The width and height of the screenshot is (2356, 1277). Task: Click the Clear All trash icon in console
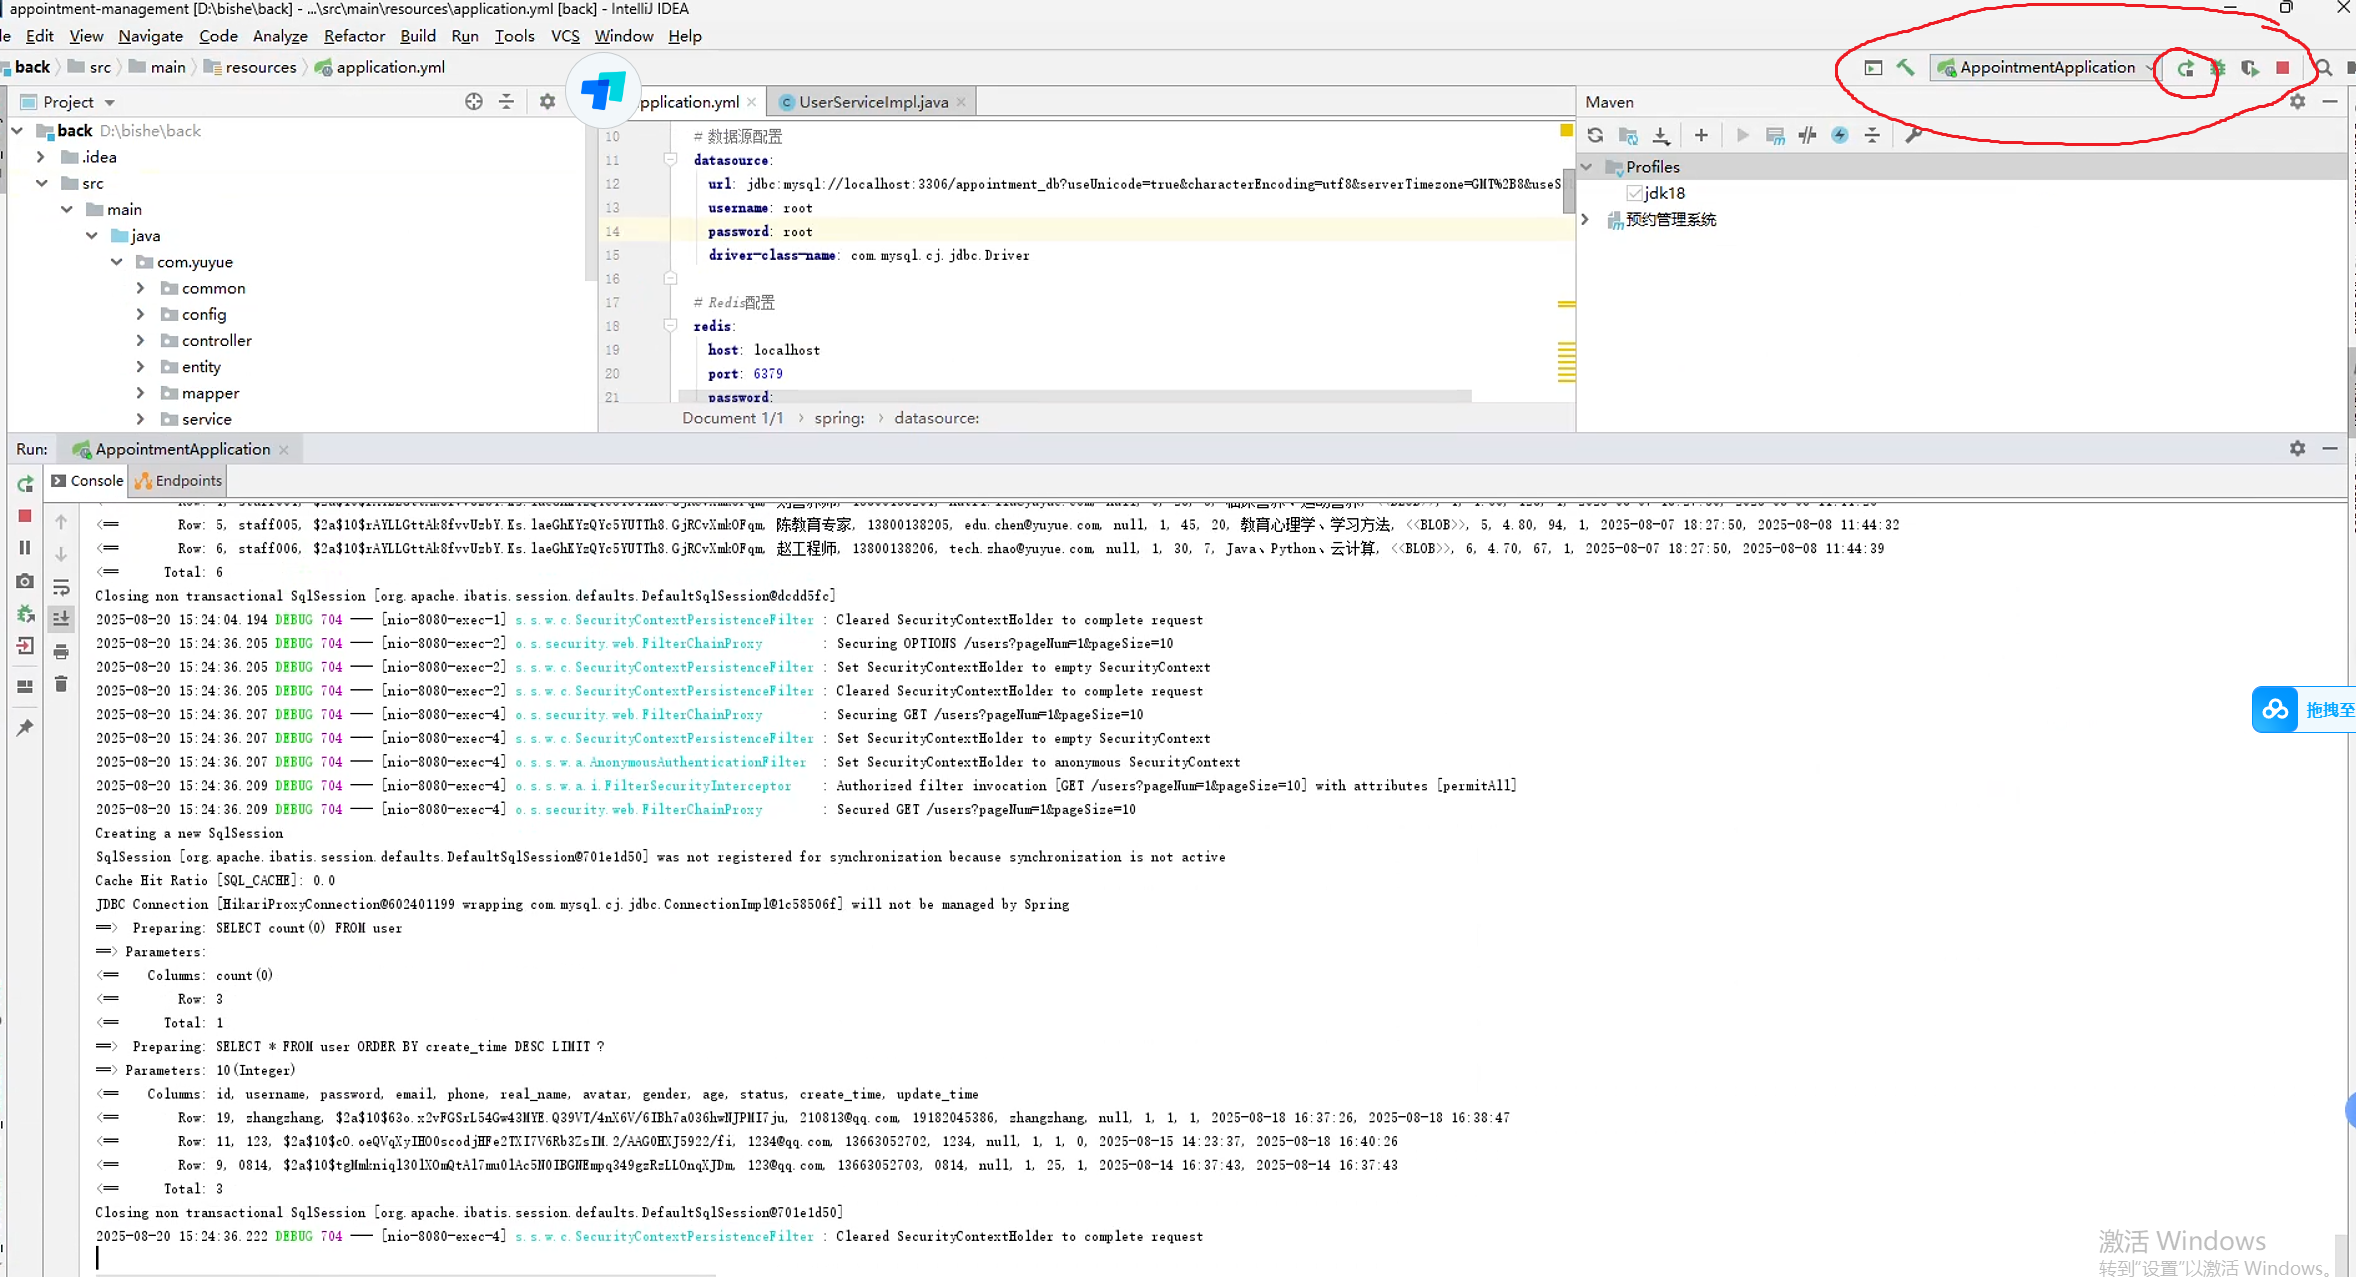click(x=61, y=684)
